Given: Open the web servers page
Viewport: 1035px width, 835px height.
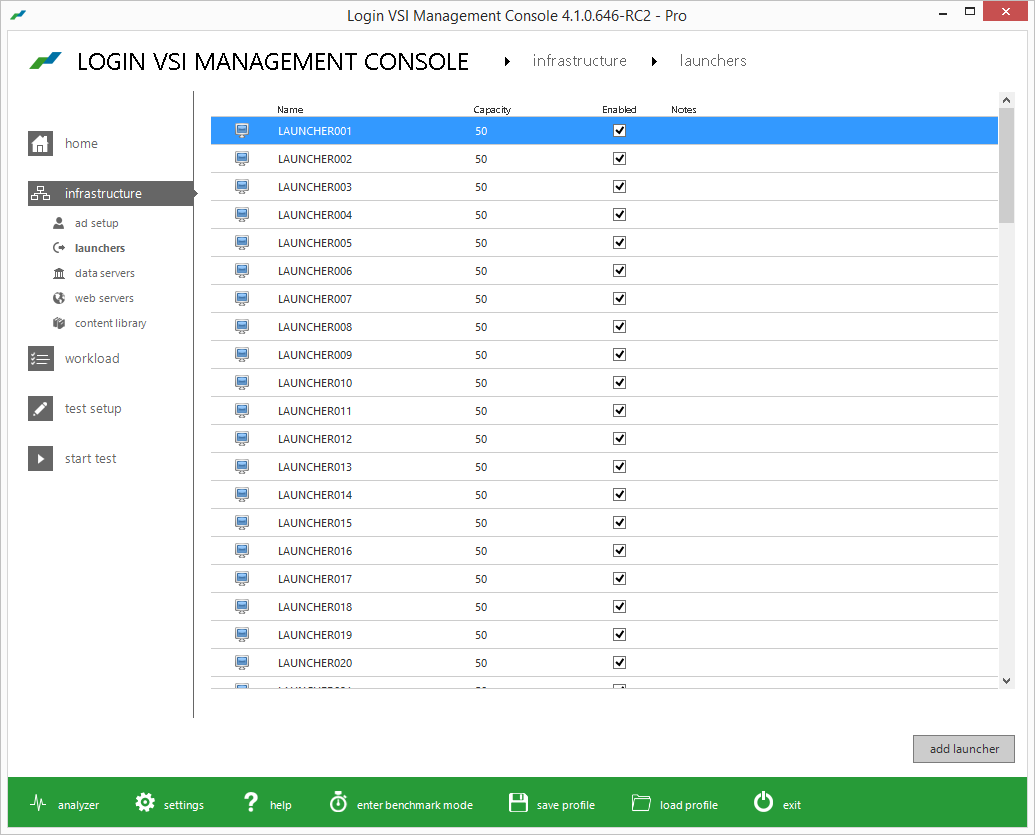Looking at the screenshot, I should (104, 298).
